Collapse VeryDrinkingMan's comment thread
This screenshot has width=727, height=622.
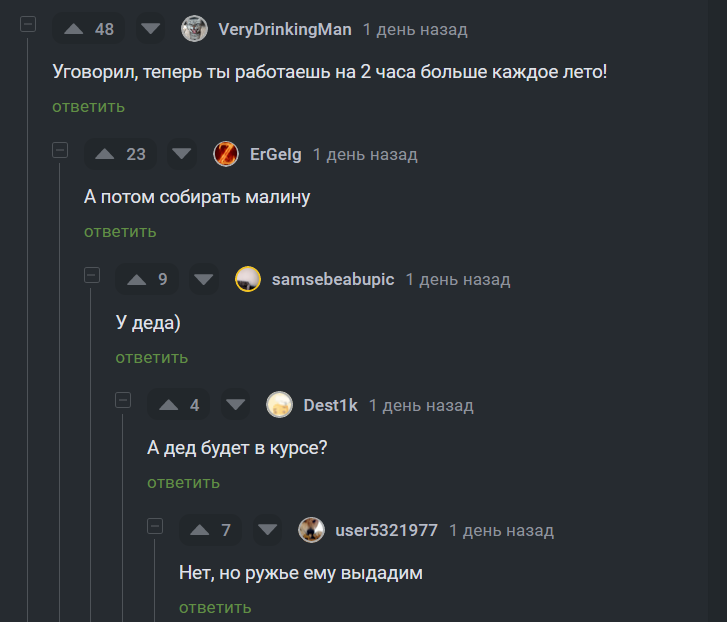click(28, 24)
